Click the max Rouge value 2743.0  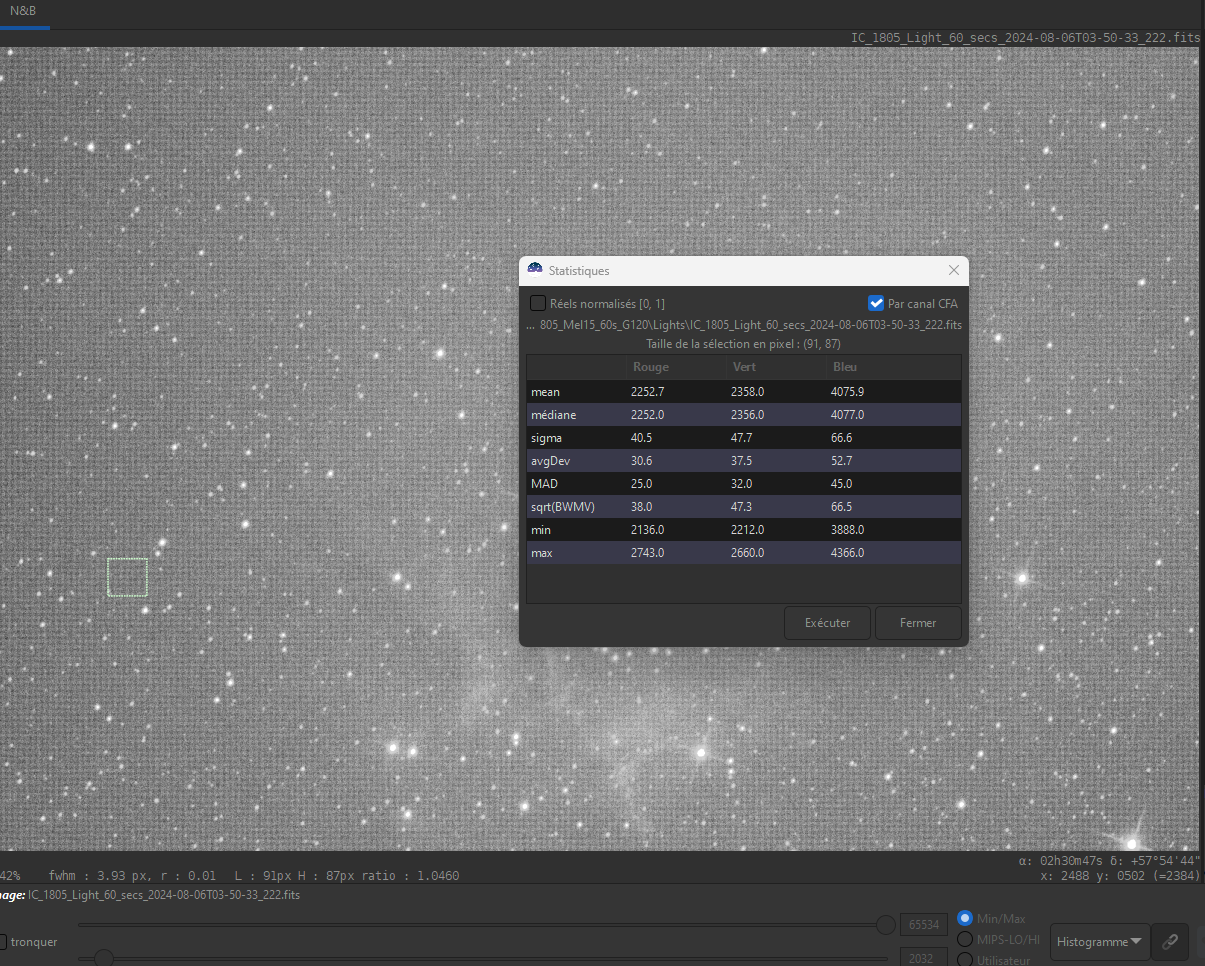tap(647, 553)
